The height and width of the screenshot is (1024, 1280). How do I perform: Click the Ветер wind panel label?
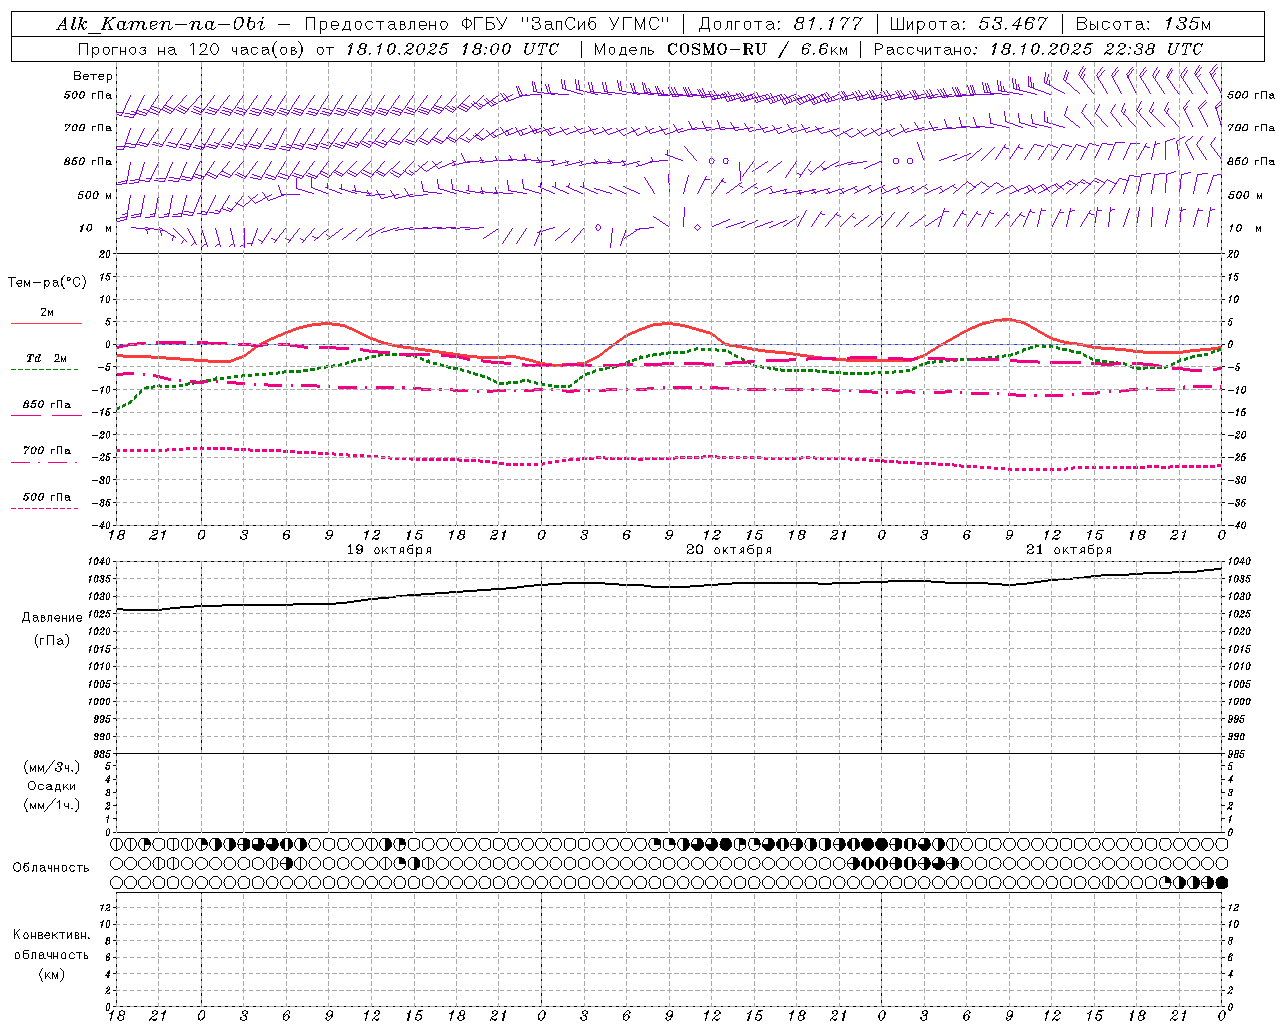tap(93, 76)
